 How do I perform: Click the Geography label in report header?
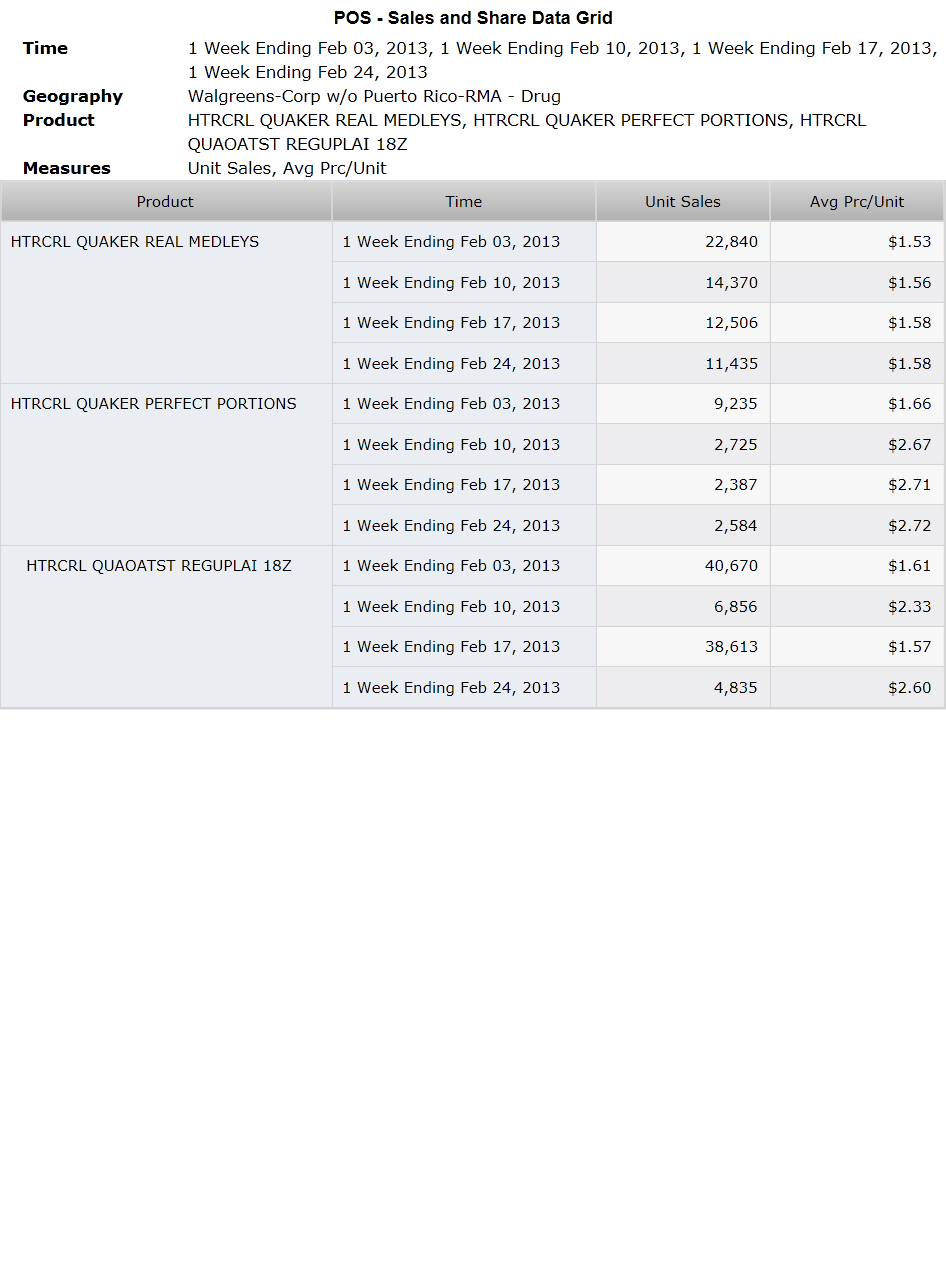click(x=73, y=96)
